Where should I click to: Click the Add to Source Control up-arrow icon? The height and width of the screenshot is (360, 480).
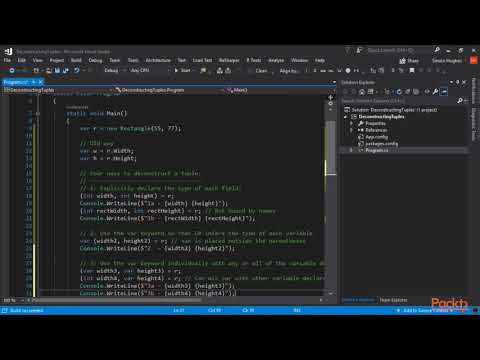[x=398, y=310]
